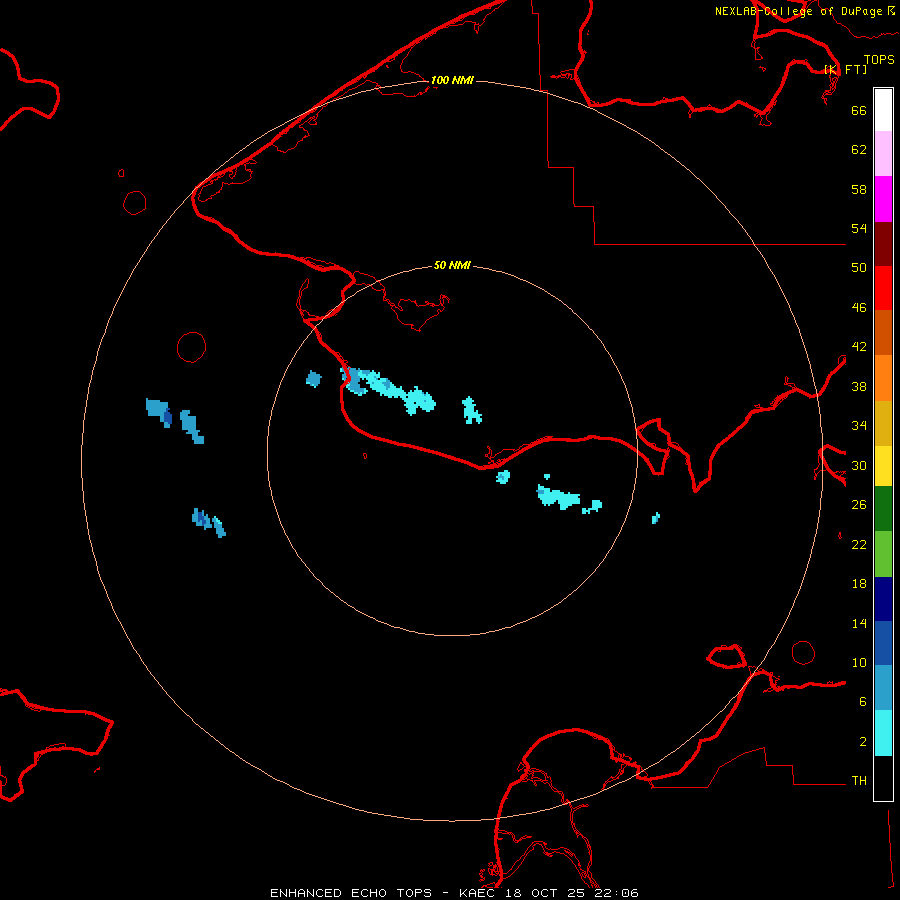Image resolution: width=900 pixels, height=900 pixels.
Task: Click the NEXLAB-College of DuPage credit text
Action: tap(800, 11)
